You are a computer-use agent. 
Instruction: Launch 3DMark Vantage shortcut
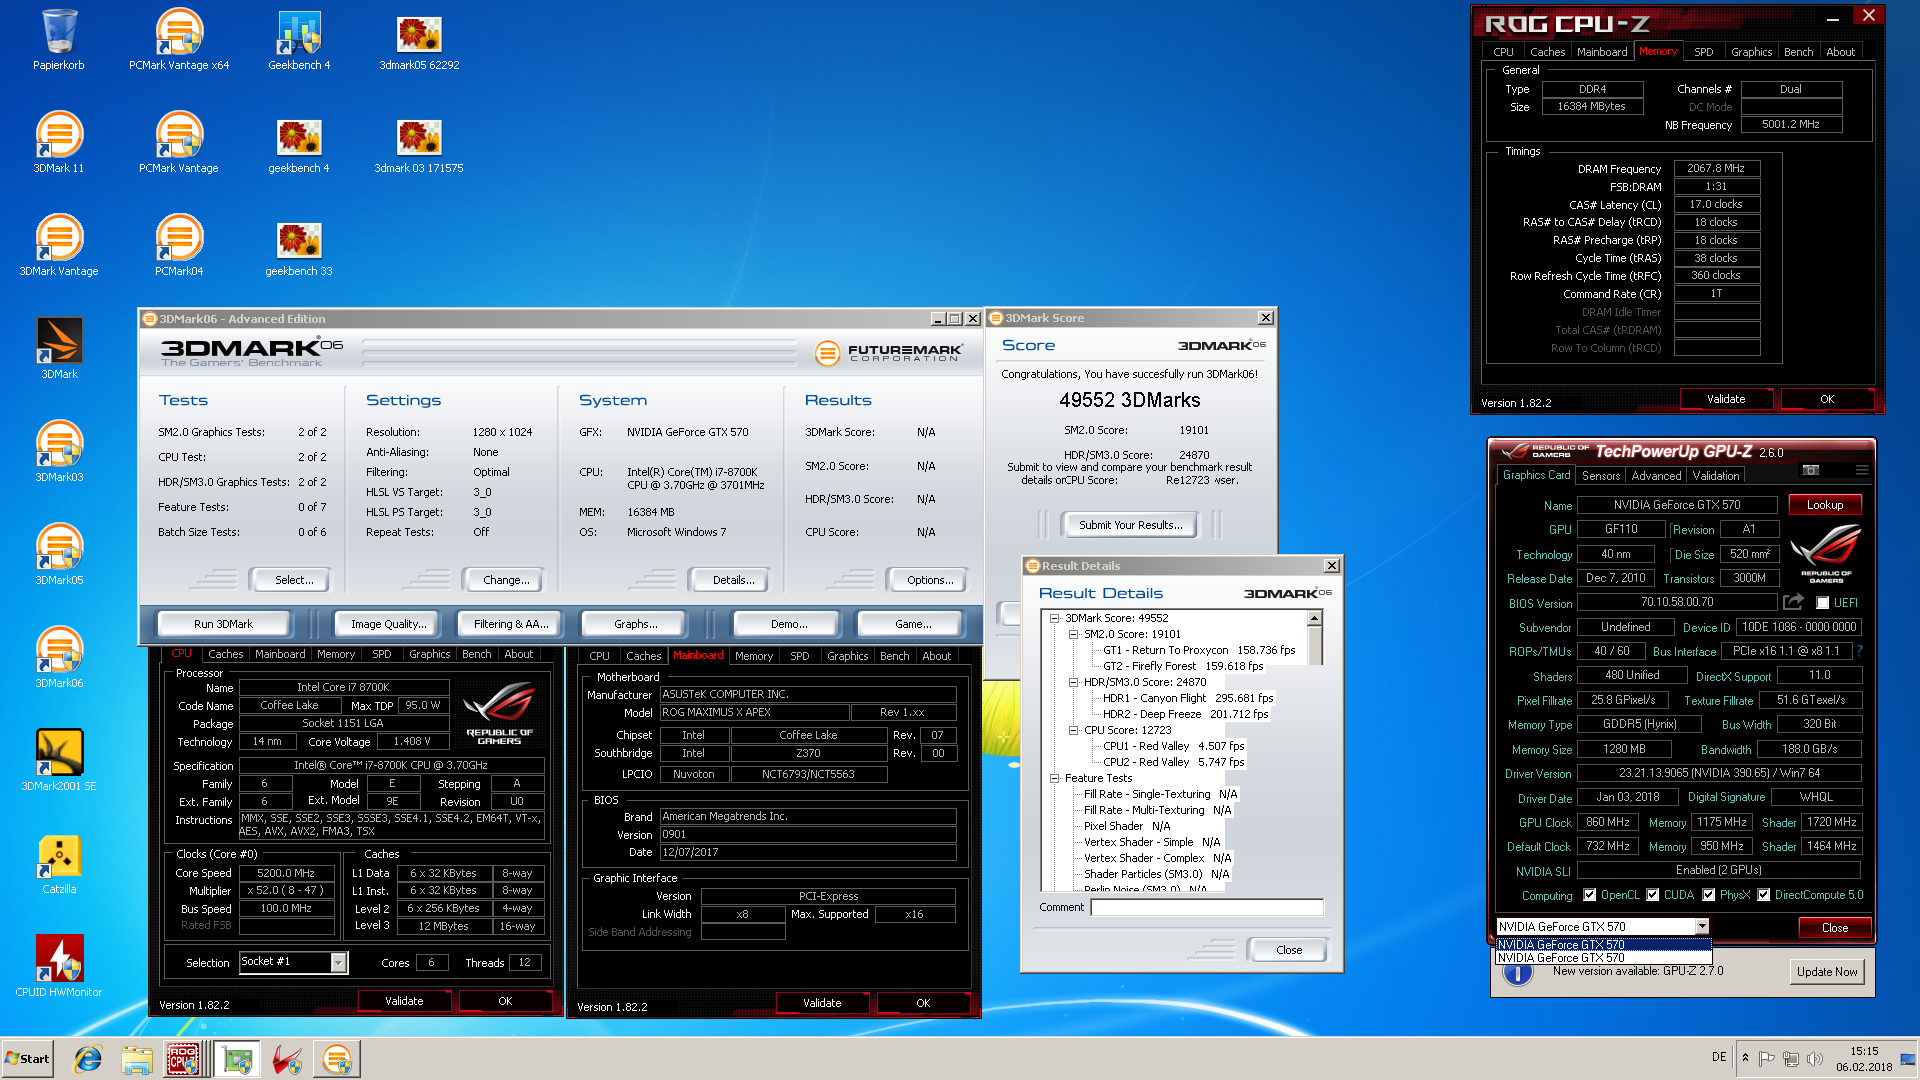point(59,246)
